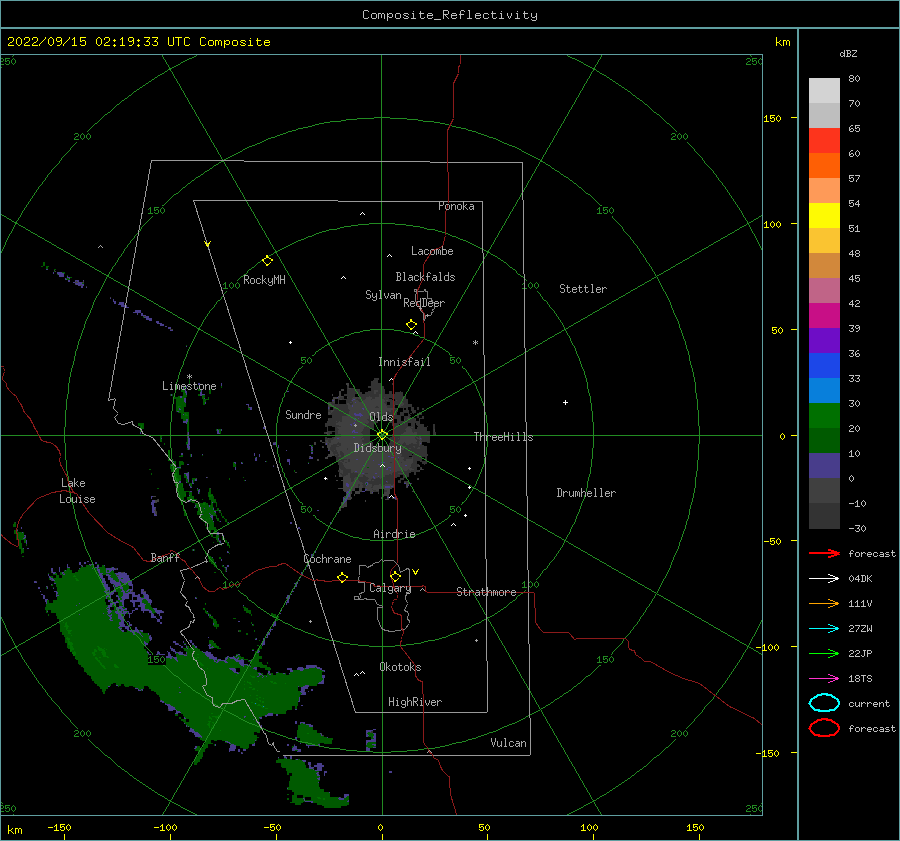Click the Didsbury city label

click(378, 448)
